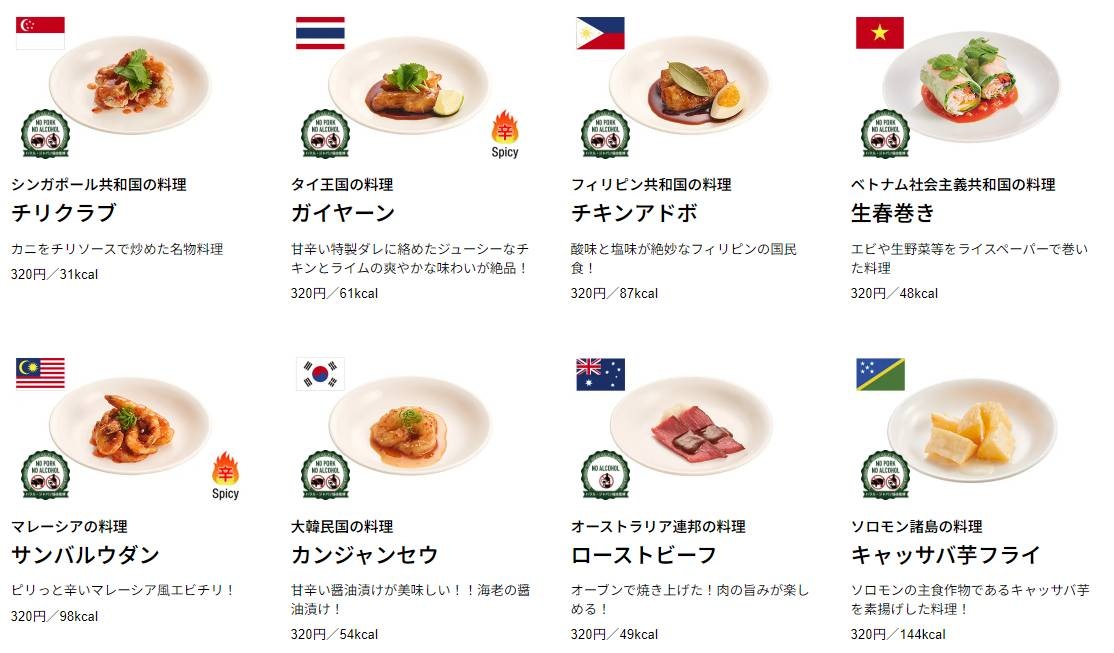Click the Solomon Islands flag icon
This screenshot has width=1114, height=653.
point(880,374)
